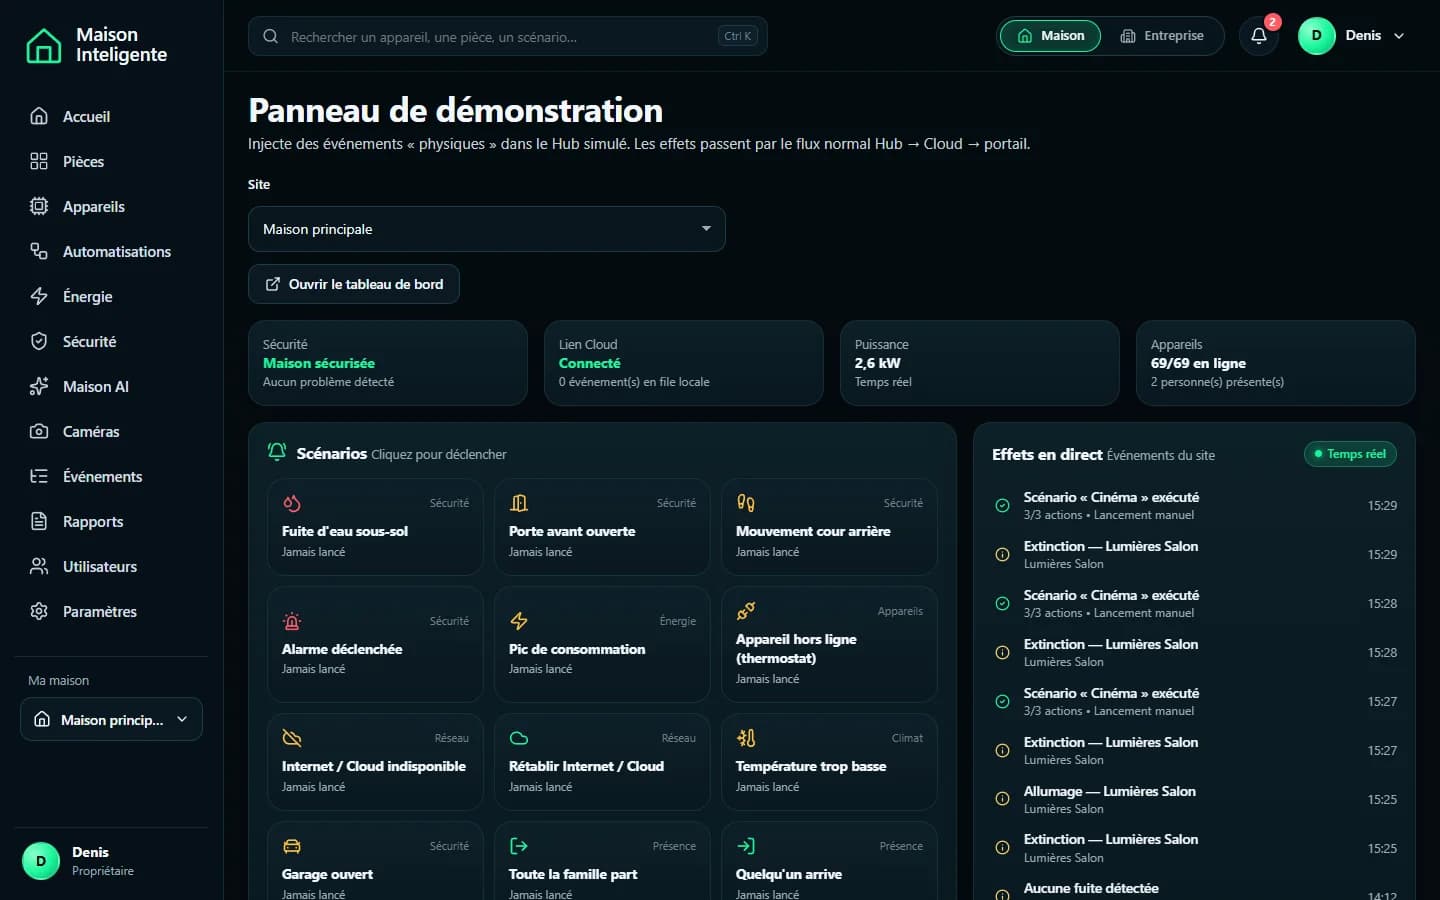Open Accueil in the sidebar
Screen dimensions: 1440x900
tap(111, 116)
